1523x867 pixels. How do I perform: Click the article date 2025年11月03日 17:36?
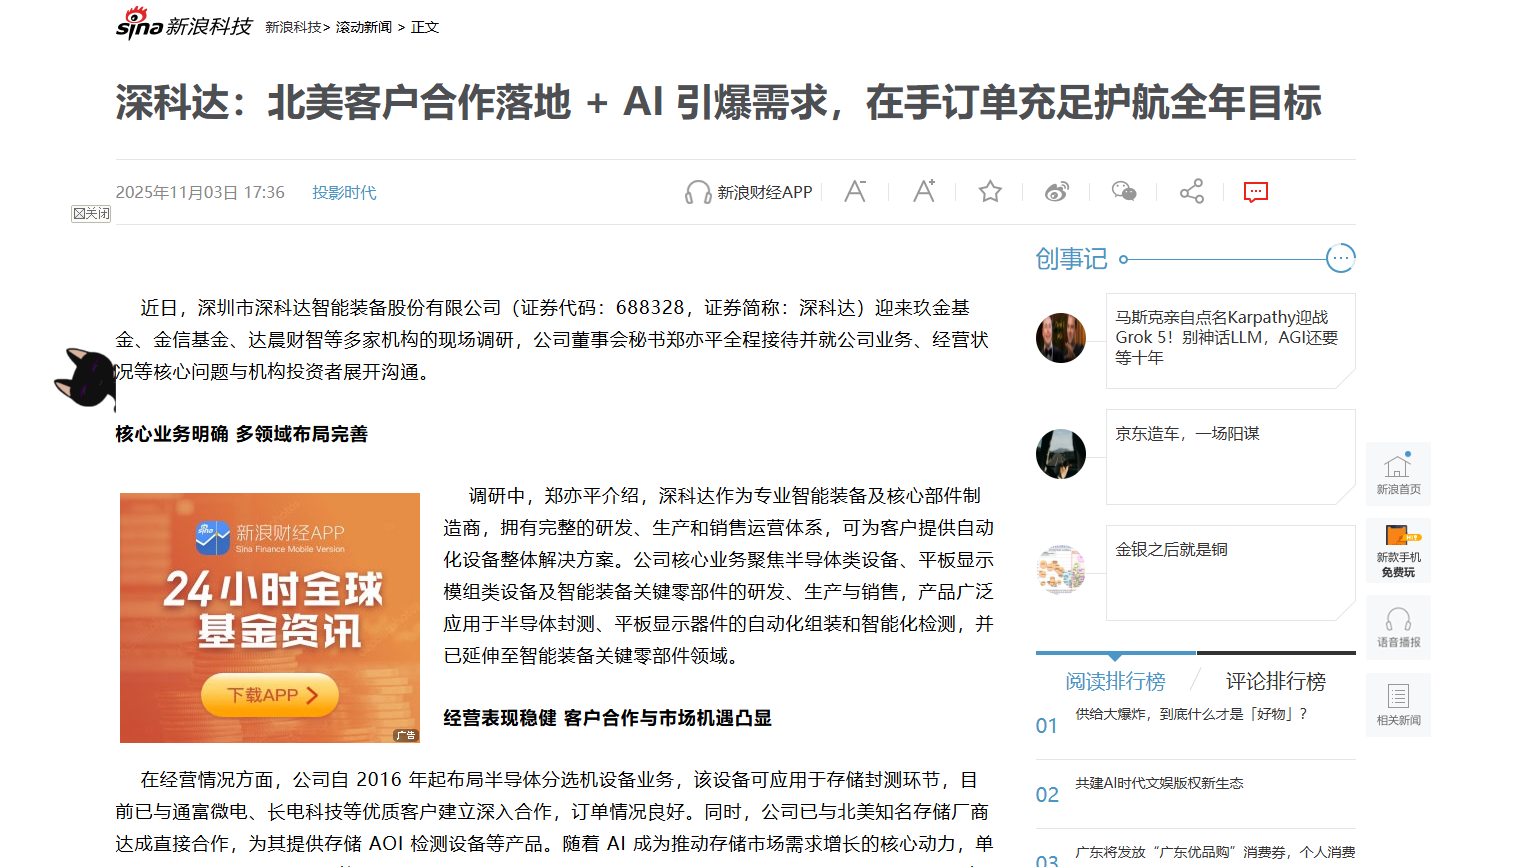pos(200,192)
